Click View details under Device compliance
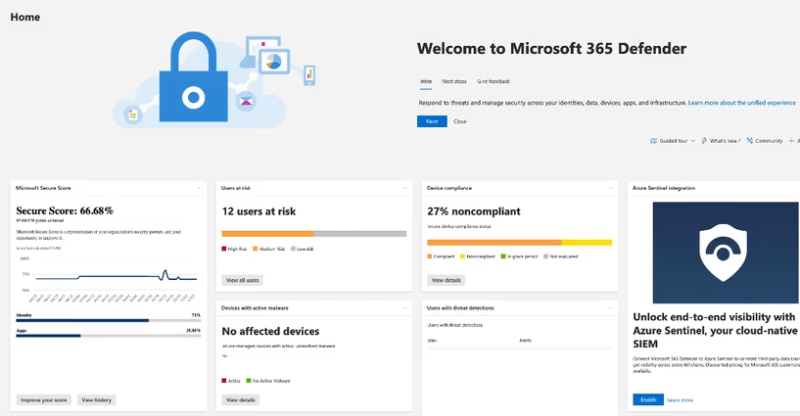The height and width of the screenshot is (416, 800). point(446,280)
